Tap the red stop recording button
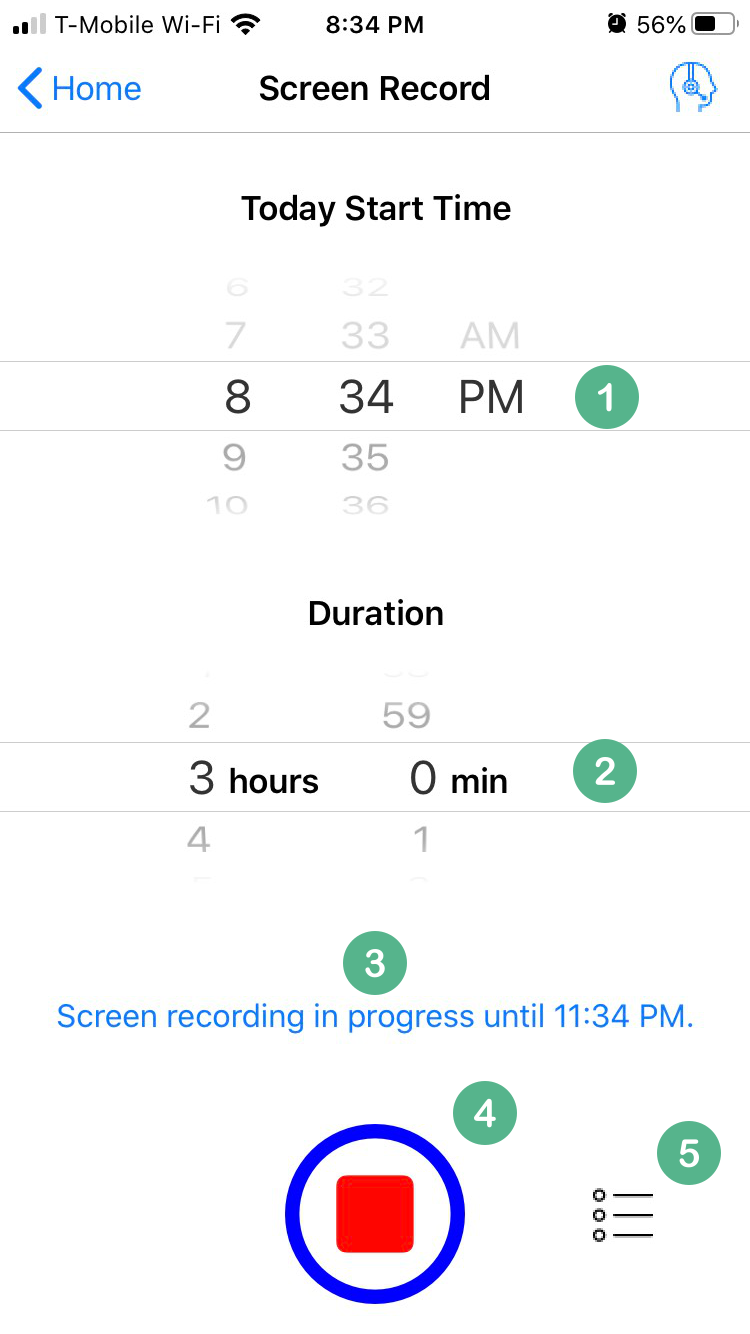 [x=375, y=1213]
